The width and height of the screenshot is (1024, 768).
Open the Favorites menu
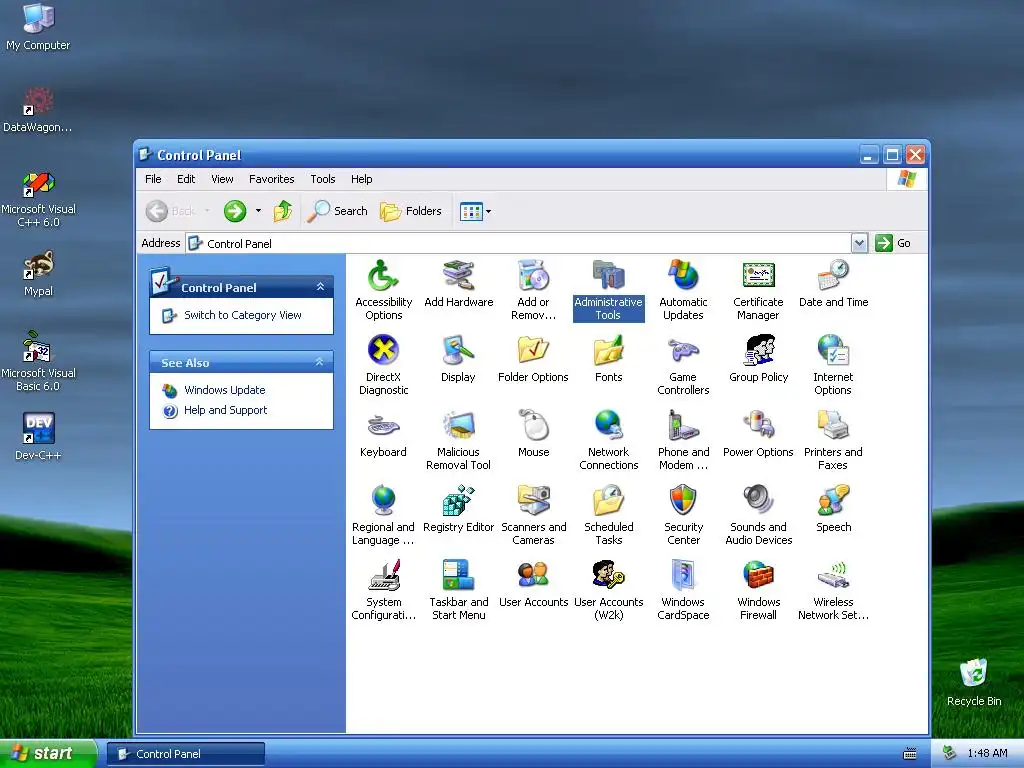272,179
